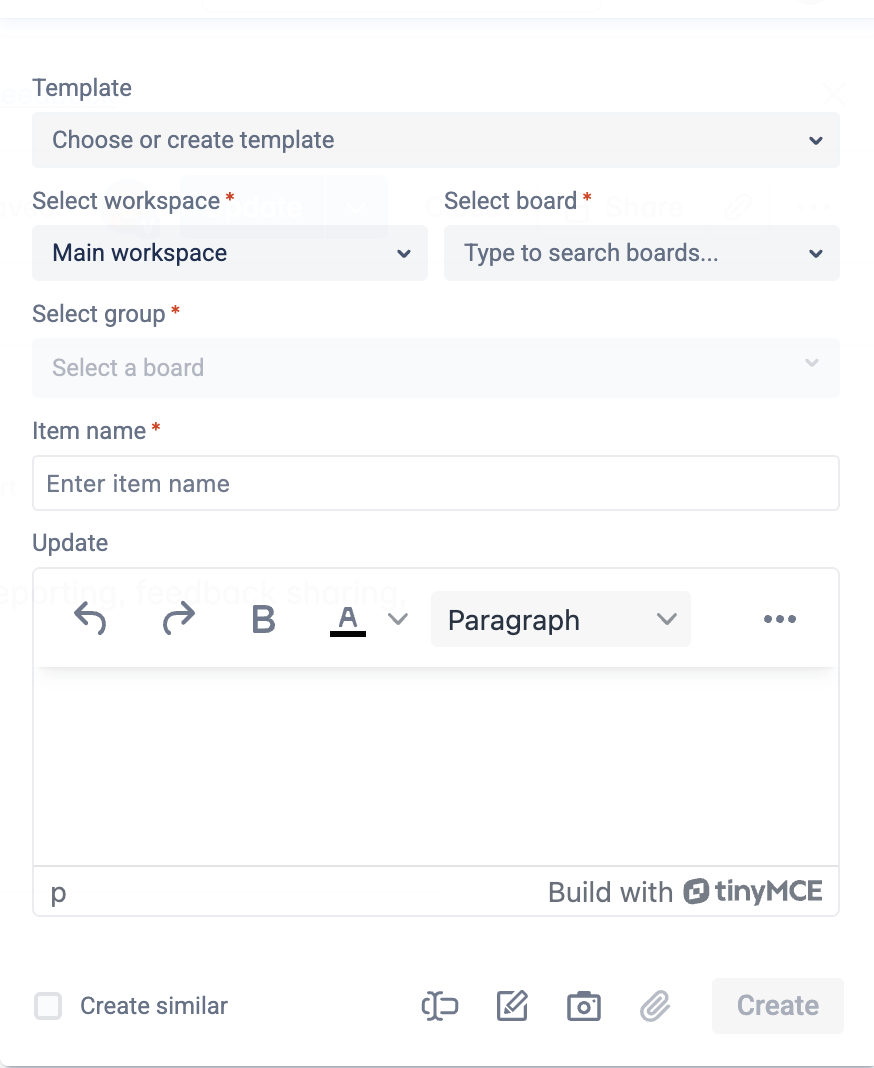Open the Choose or create template dropdown
This screenshot has width=874, height=1068.
click(x=435, y=140)
